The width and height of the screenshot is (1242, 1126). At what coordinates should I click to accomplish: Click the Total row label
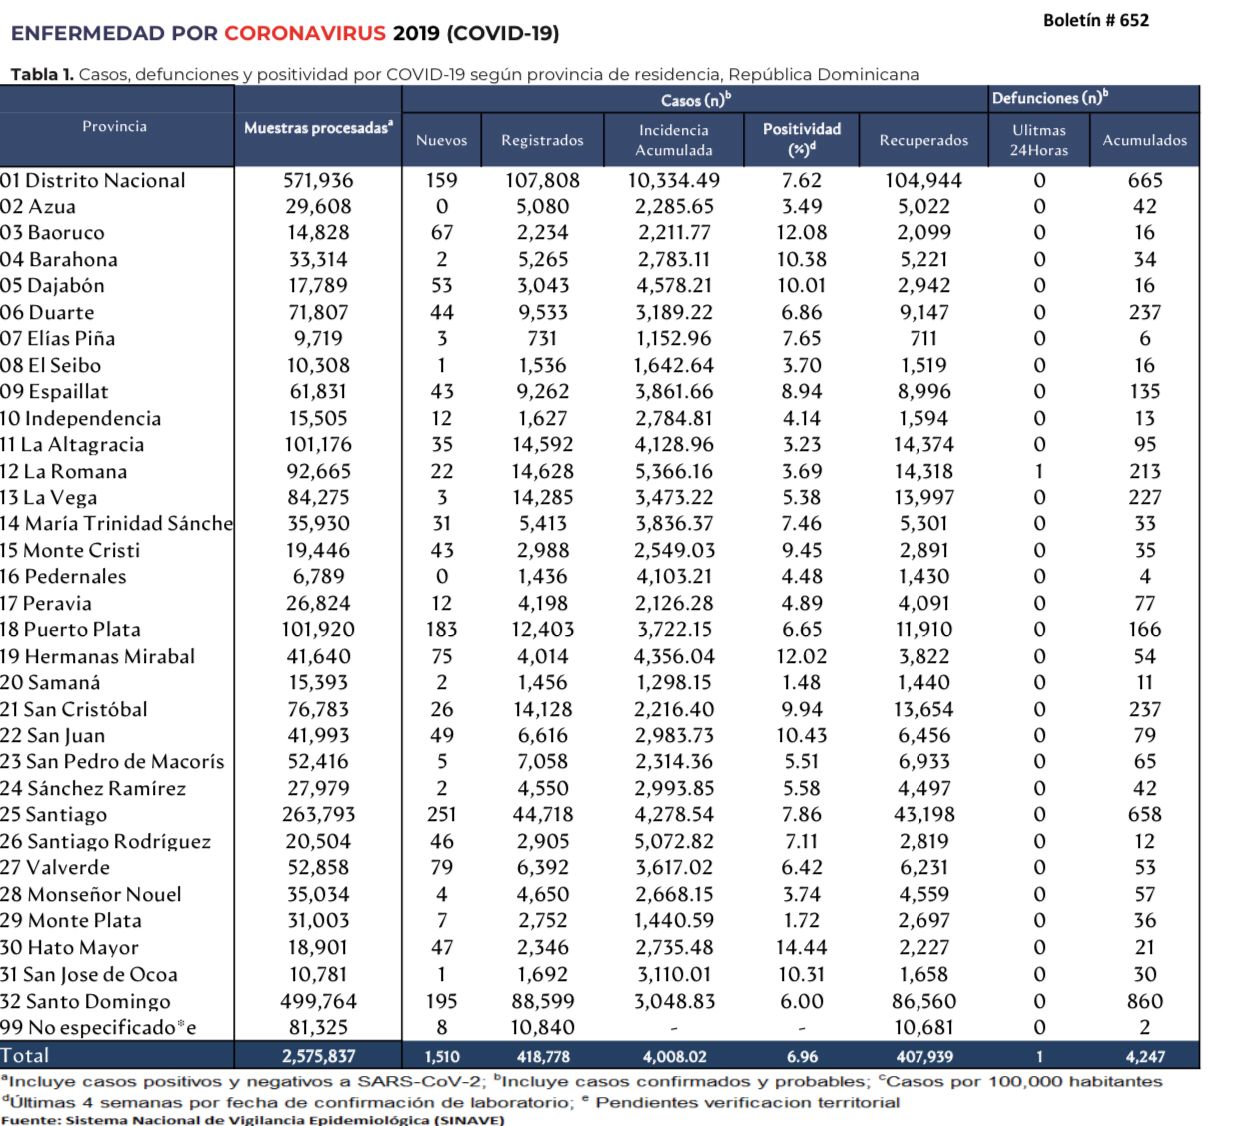[x=25, y=1055]
